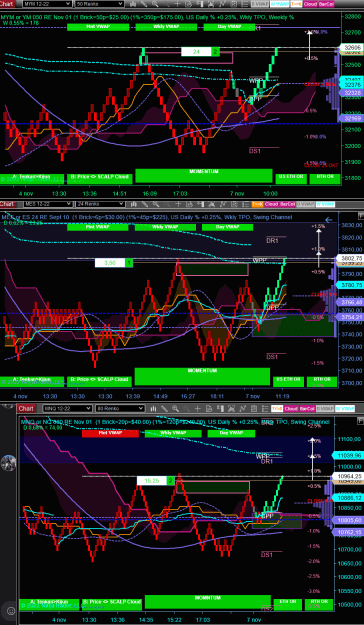This screenshot has width=364, height=625.
Task: Open drawing tools pencil in MYM chart toolbar
Action: [144, 4]
